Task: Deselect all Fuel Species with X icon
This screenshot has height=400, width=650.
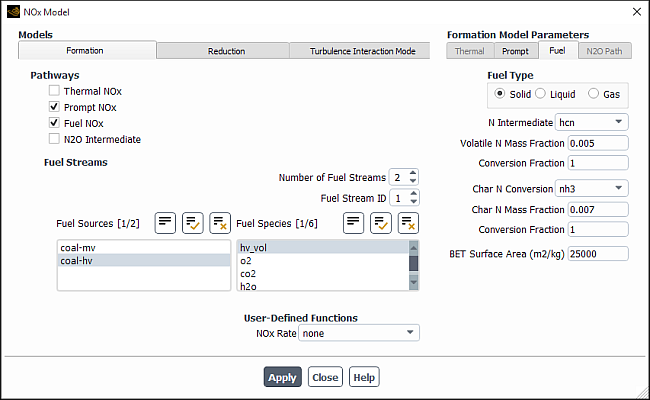Action: click(x=407, y=222)
